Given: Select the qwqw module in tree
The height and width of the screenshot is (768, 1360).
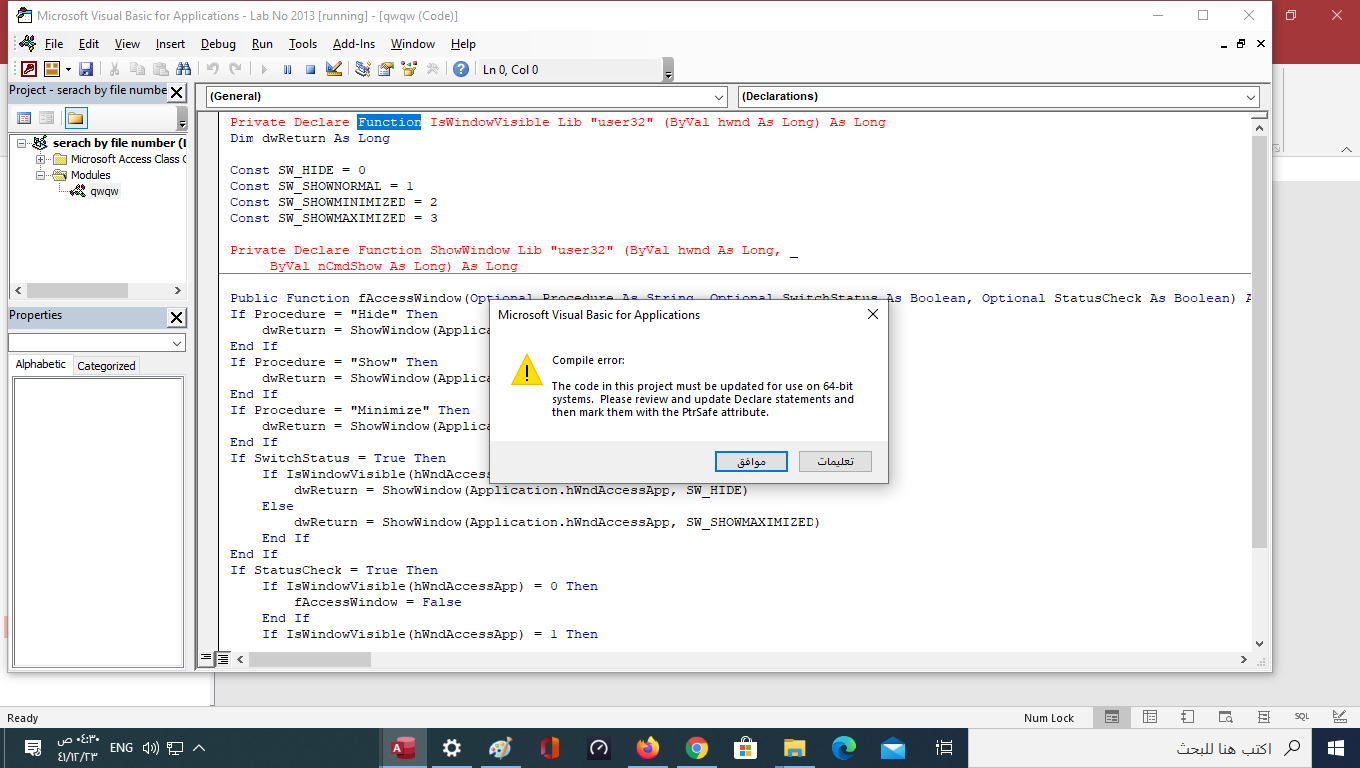Looking at the screenshot, I should click(x=104, y=191).
